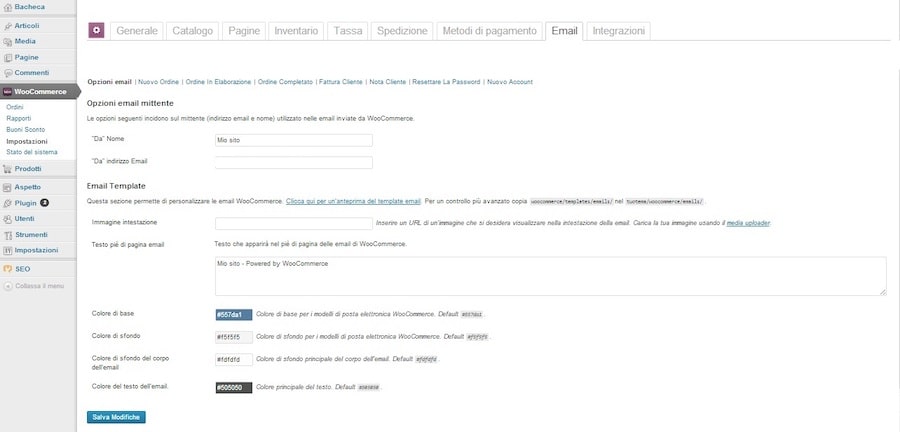Click the Immagine intestazione URL field
The image size is (900, 432).
click(x=294, y=223)
